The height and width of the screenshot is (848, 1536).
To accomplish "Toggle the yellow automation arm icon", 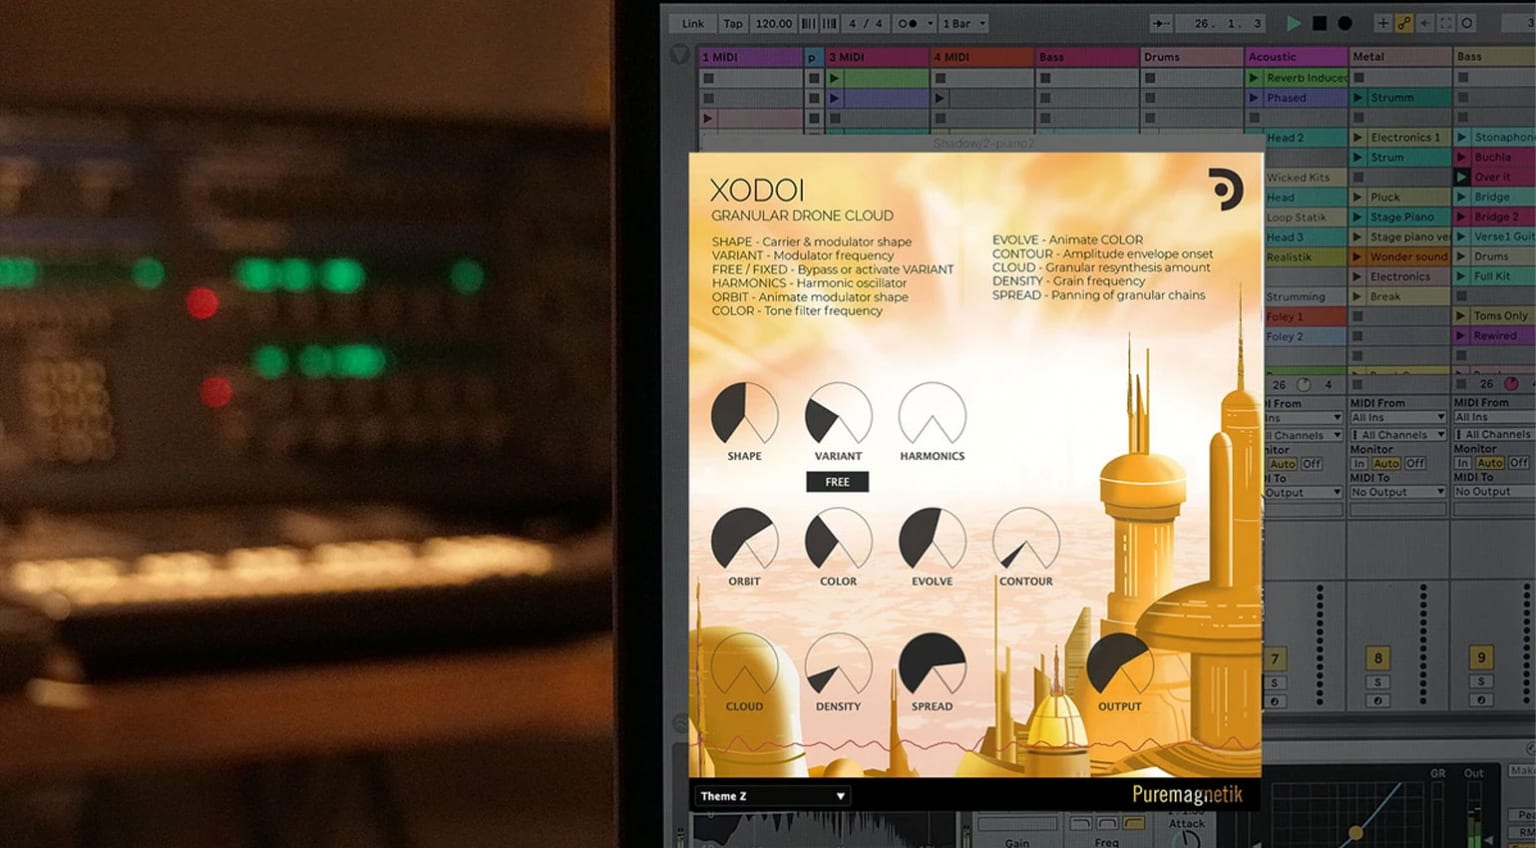I will click(x=1404, y=23).
